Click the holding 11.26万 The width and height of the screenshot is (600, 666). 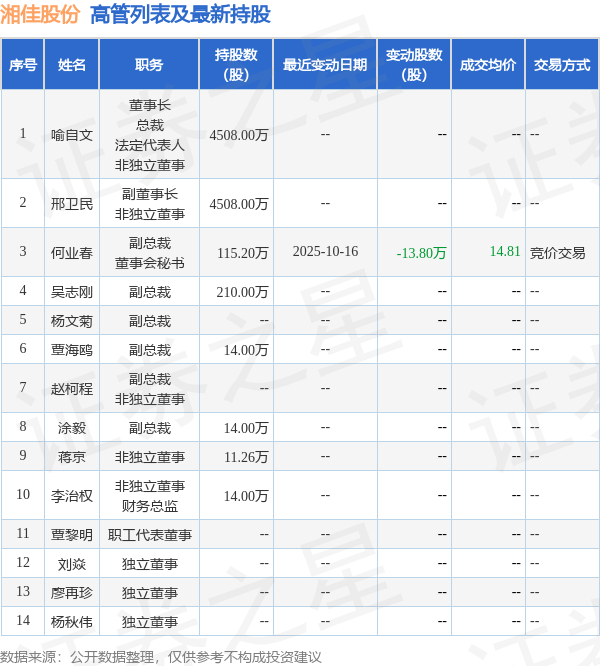(246, 457)
